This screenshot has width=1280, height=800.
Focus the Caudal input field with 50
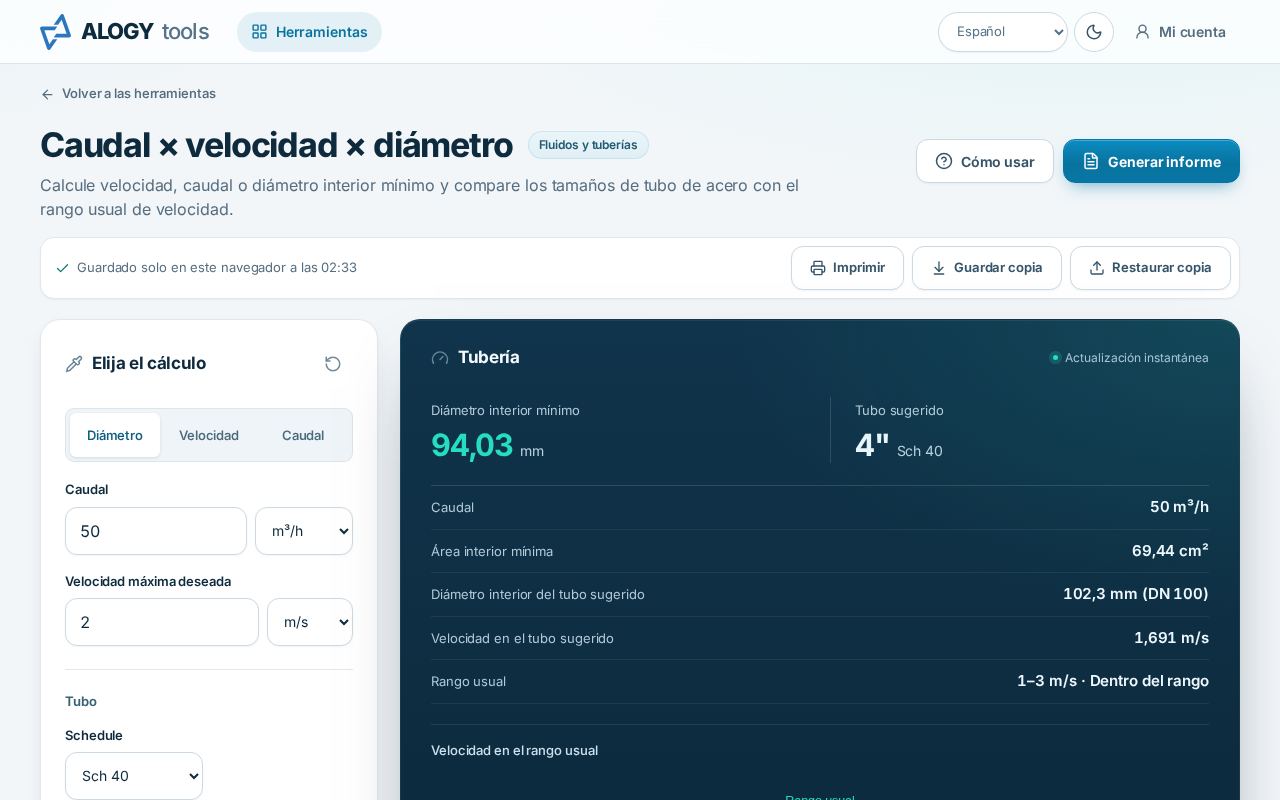156,531
